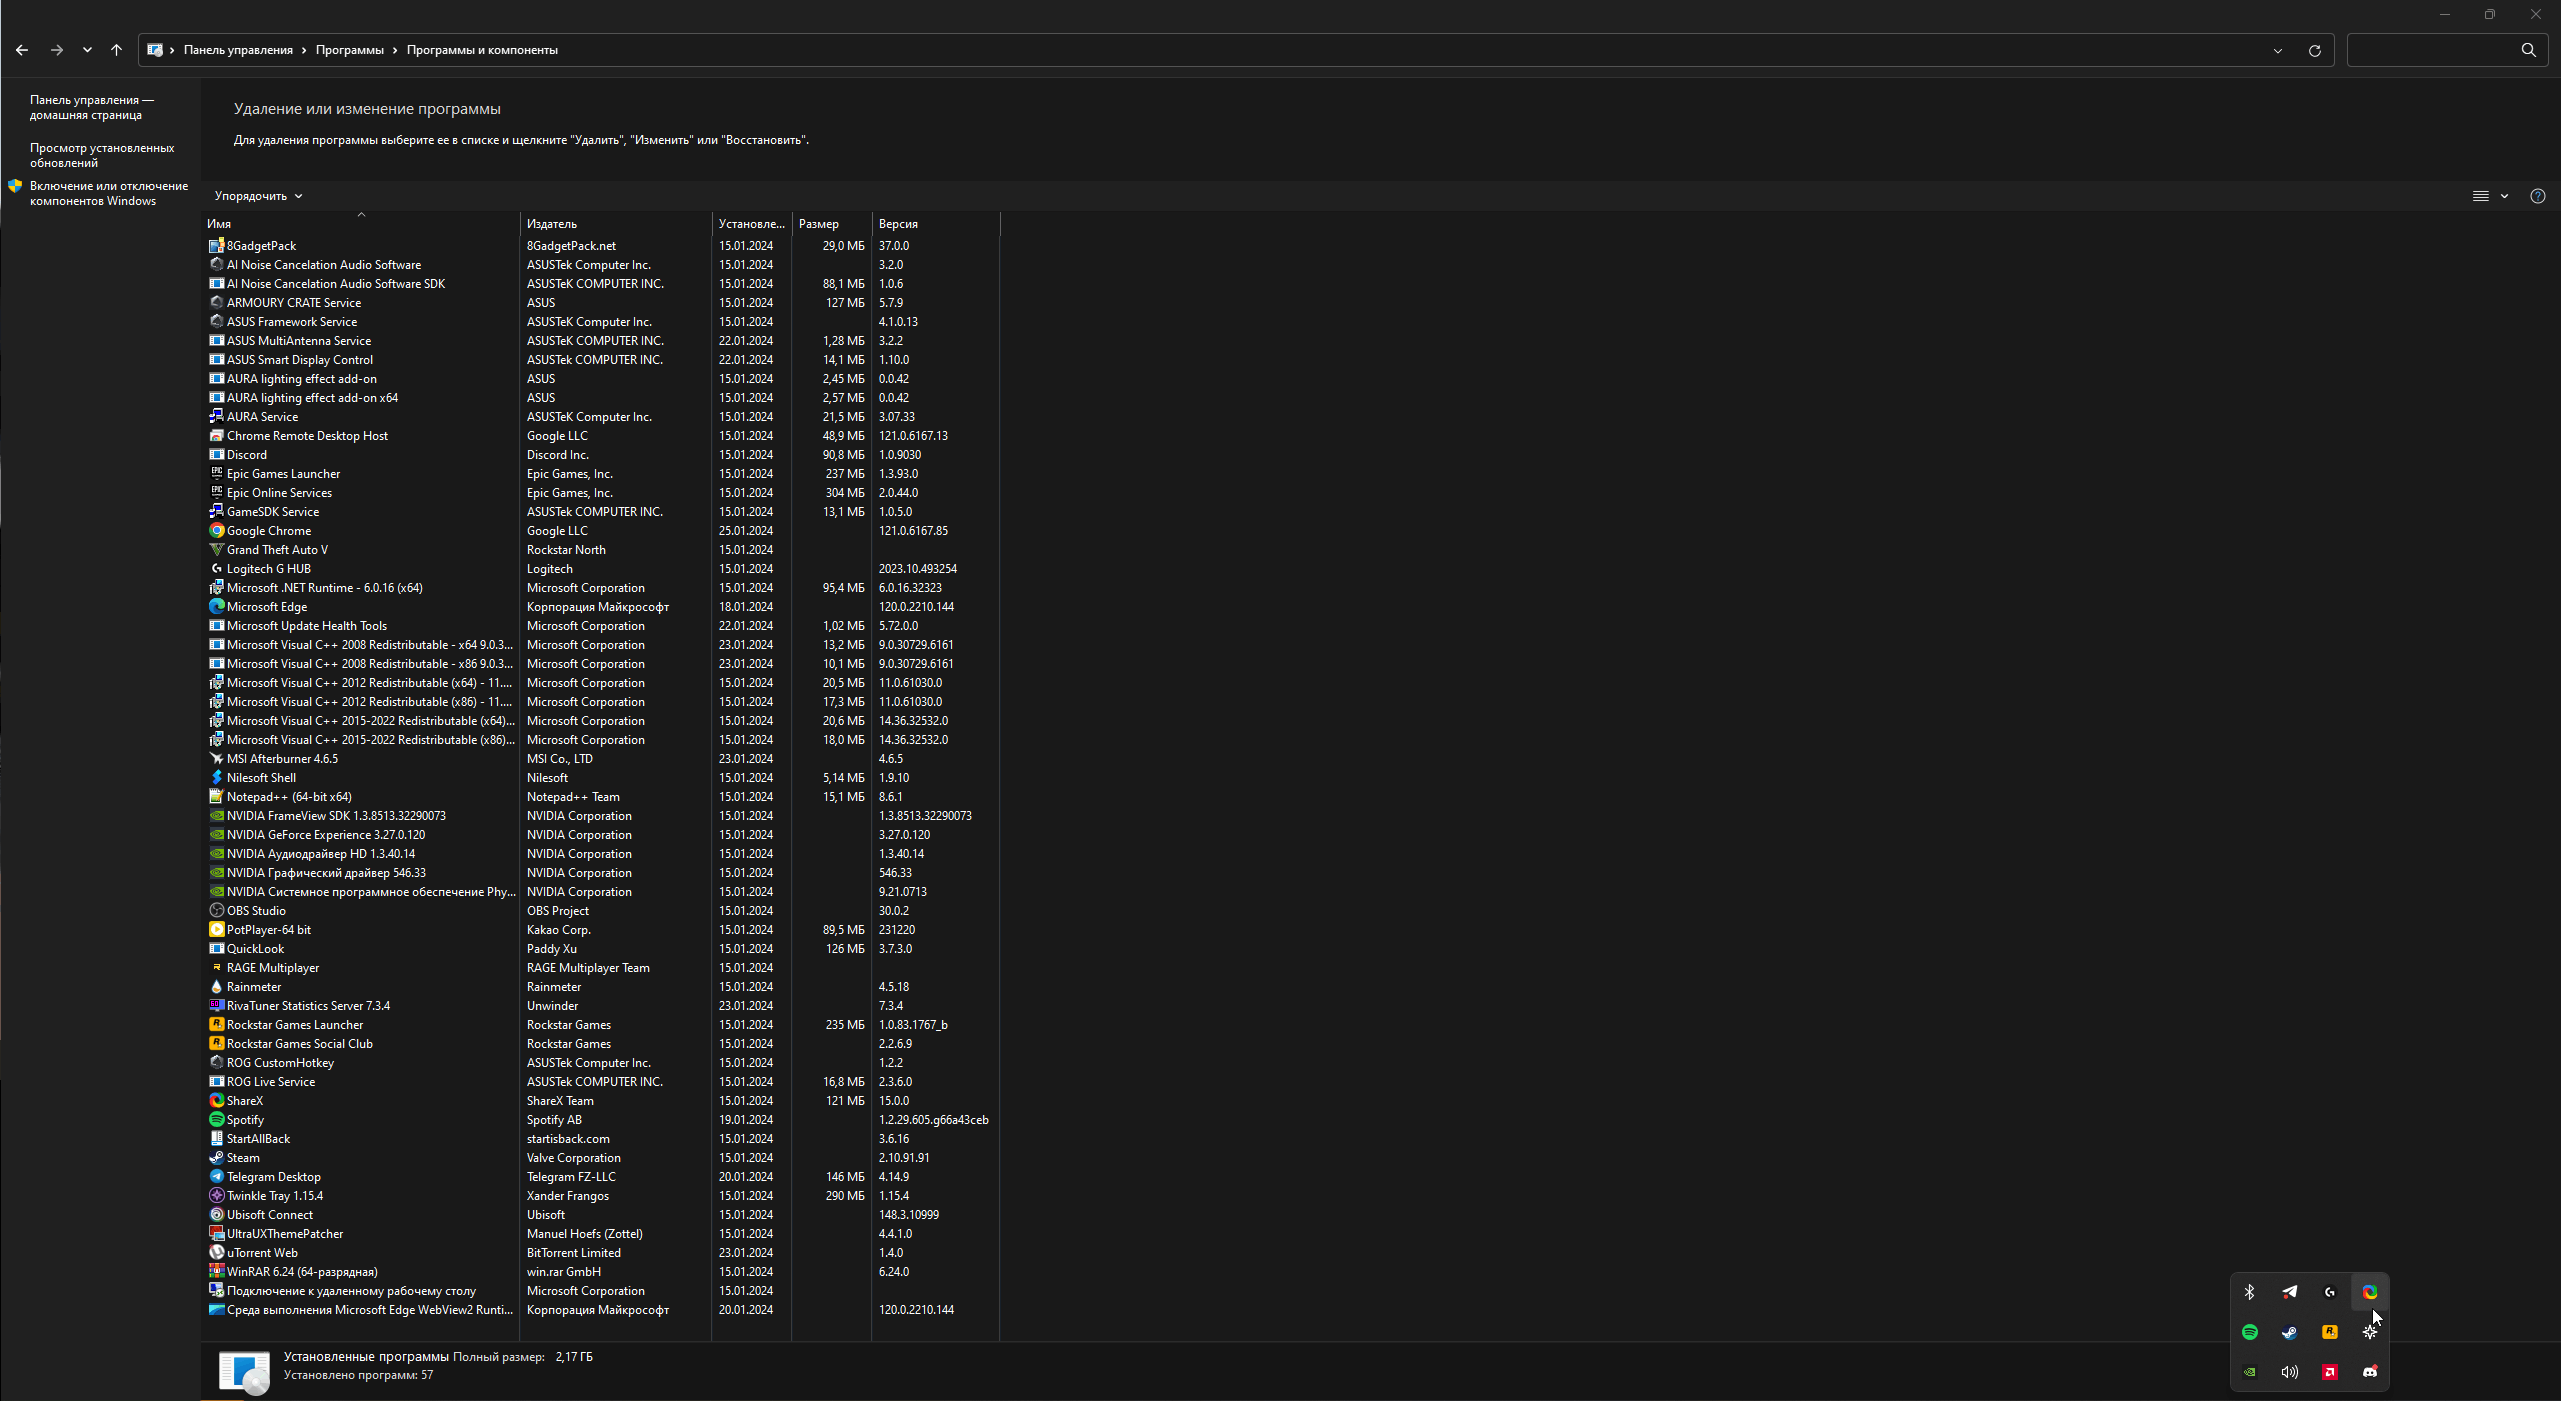Select the RAGE Multiplayer entry
This screenshot has width=2561, height=1401.
[x=602, y=968]
